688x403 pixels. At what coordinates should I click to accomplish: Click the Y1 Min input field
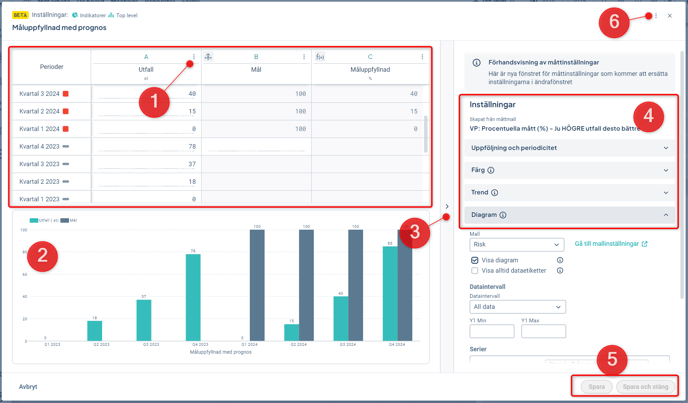coord(492,331)
